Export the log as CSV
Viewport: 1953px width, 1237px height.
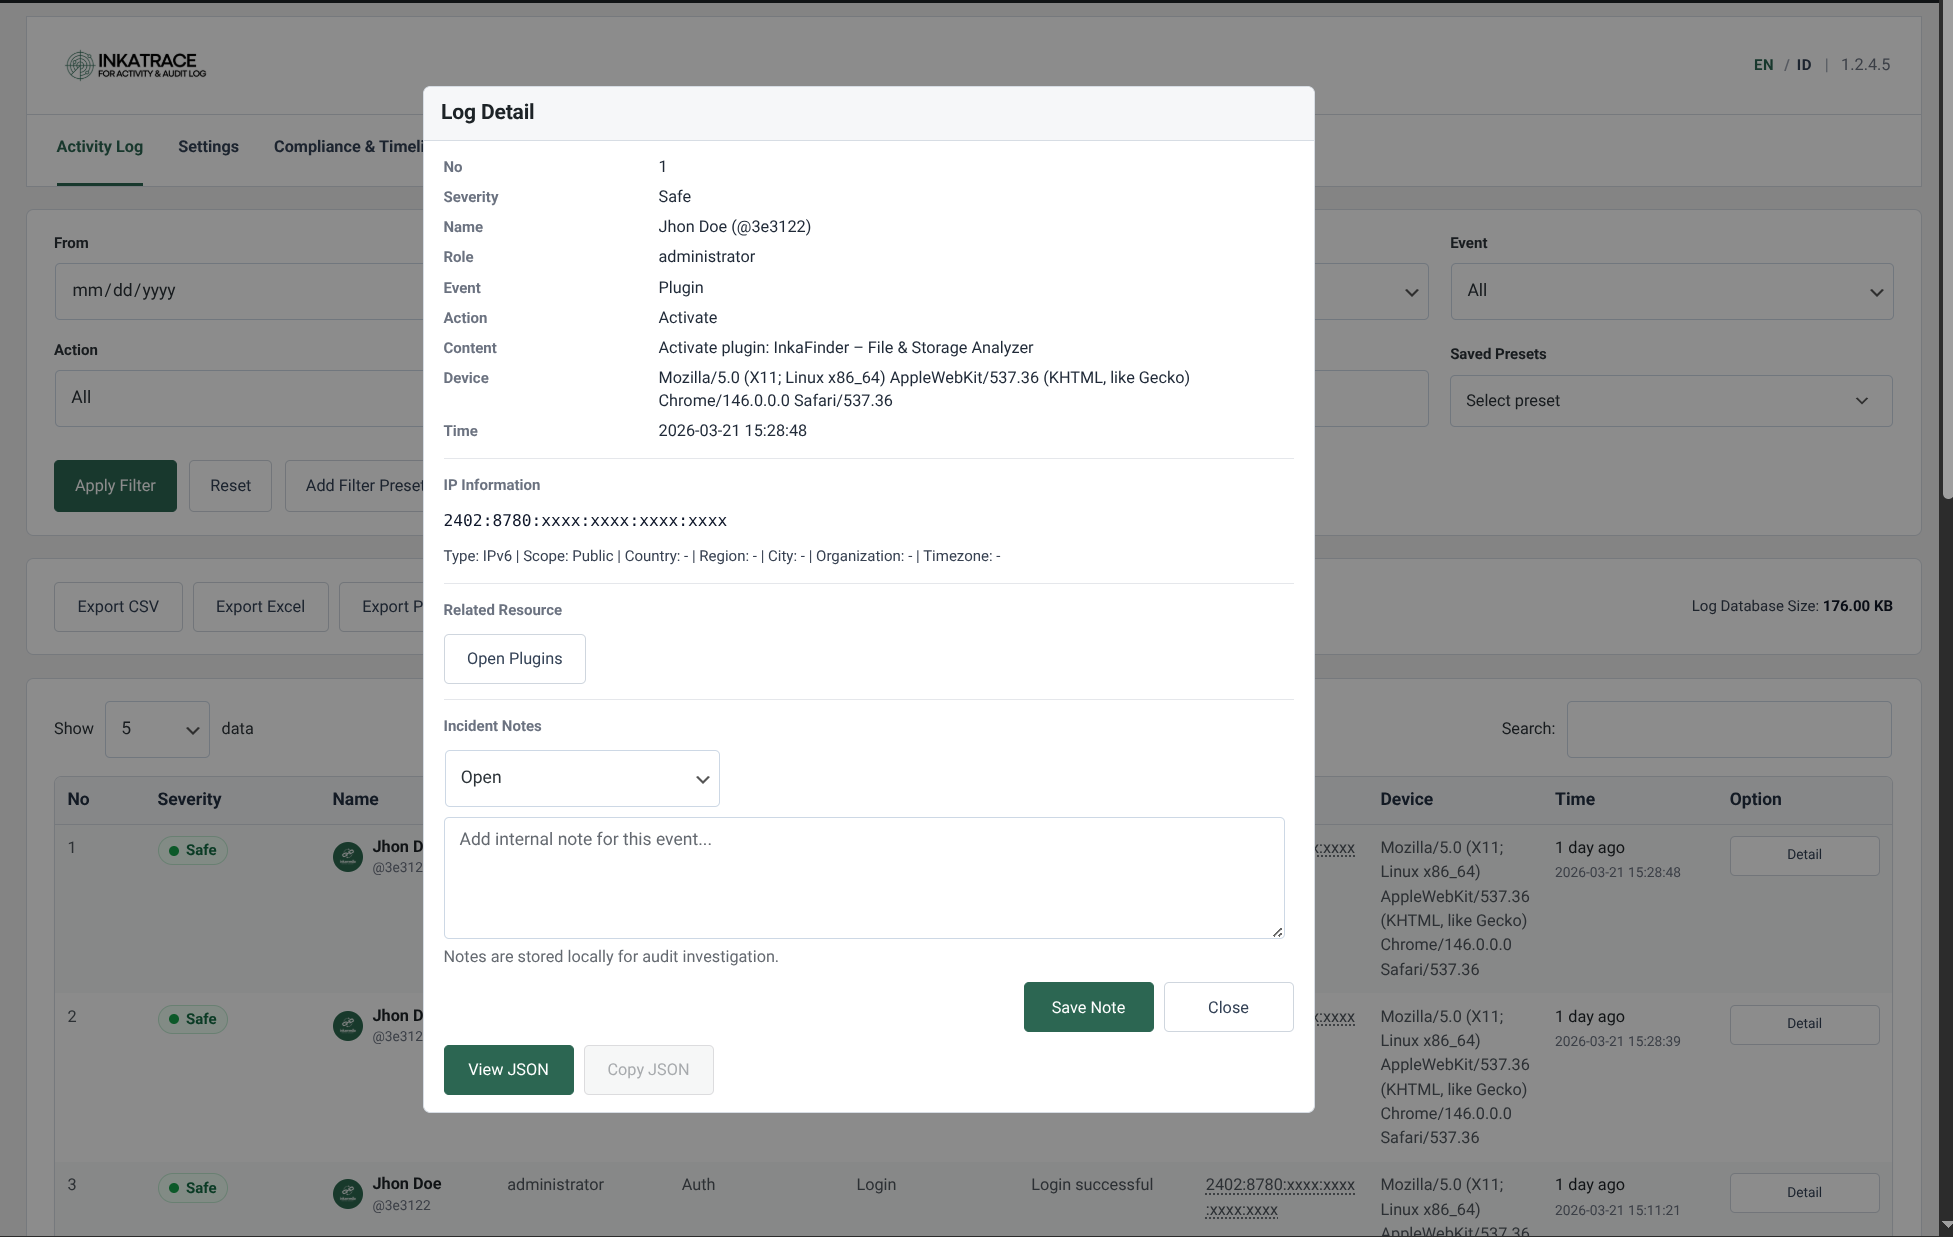point(118,607)
